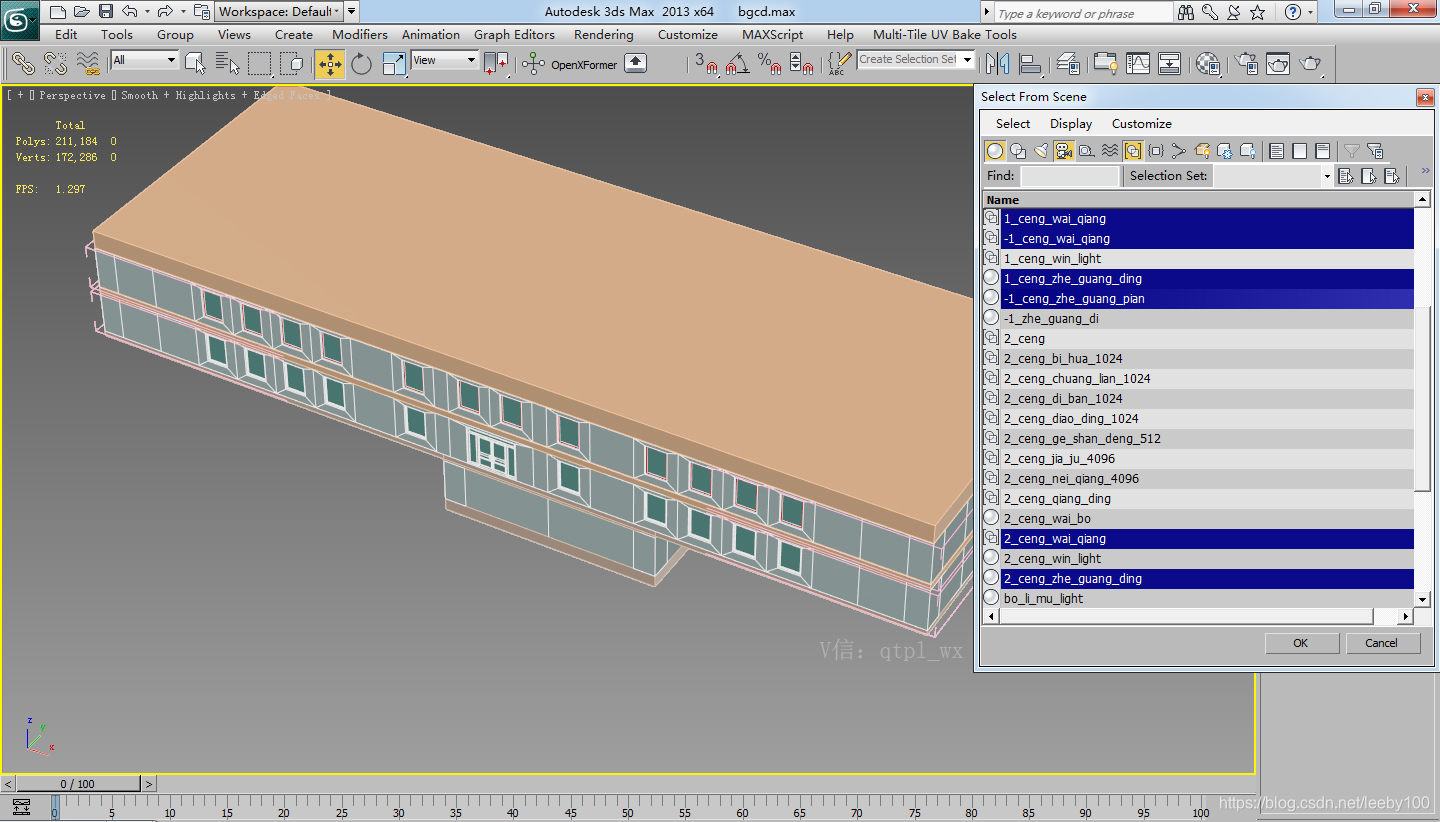Click the binoculars search icon
Viewport: 1440px width, 822px height.
[x=1186, y=13]
